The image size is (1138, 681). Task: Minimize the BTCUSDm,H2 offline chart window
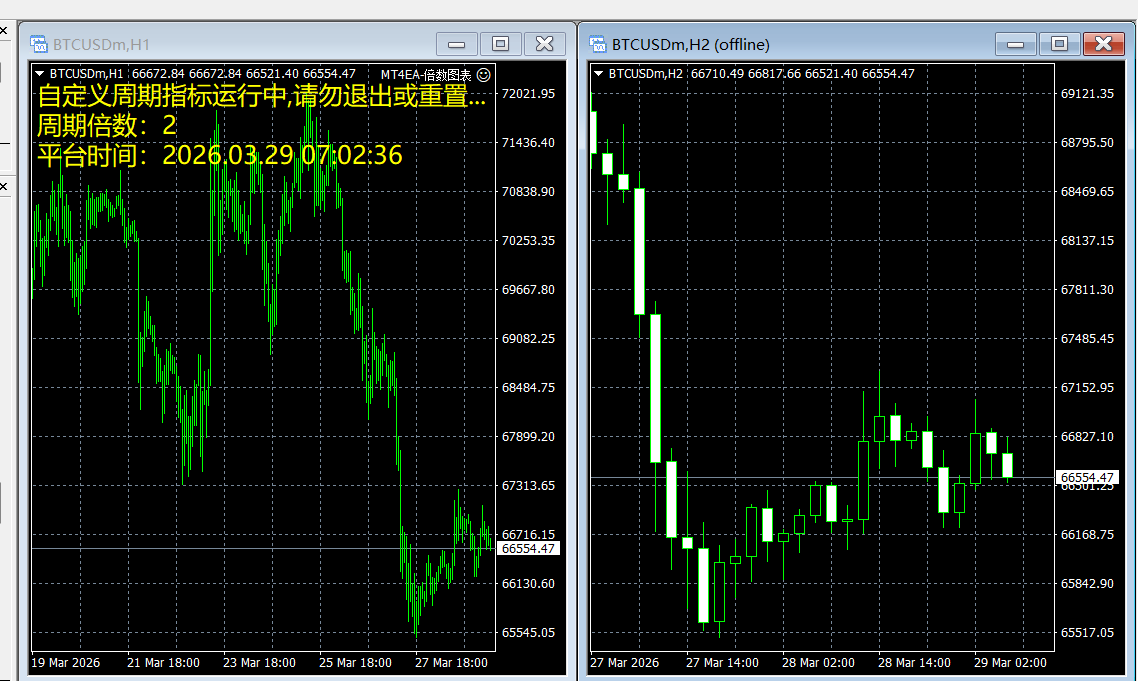[x=1016, y=44]
